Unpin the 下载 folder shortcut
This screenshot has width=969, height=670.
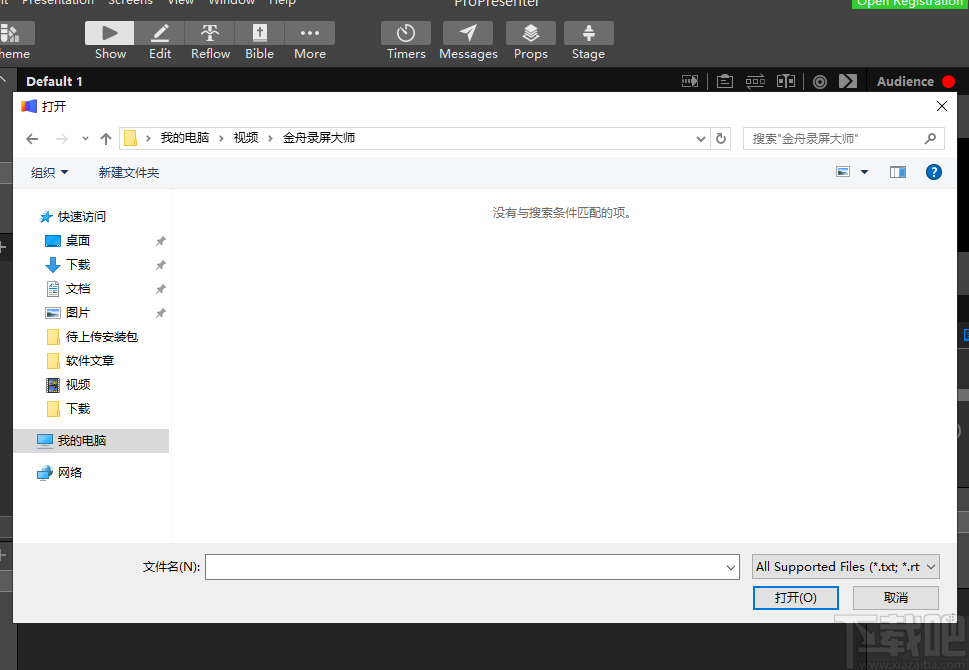click(x=159, y=264)
